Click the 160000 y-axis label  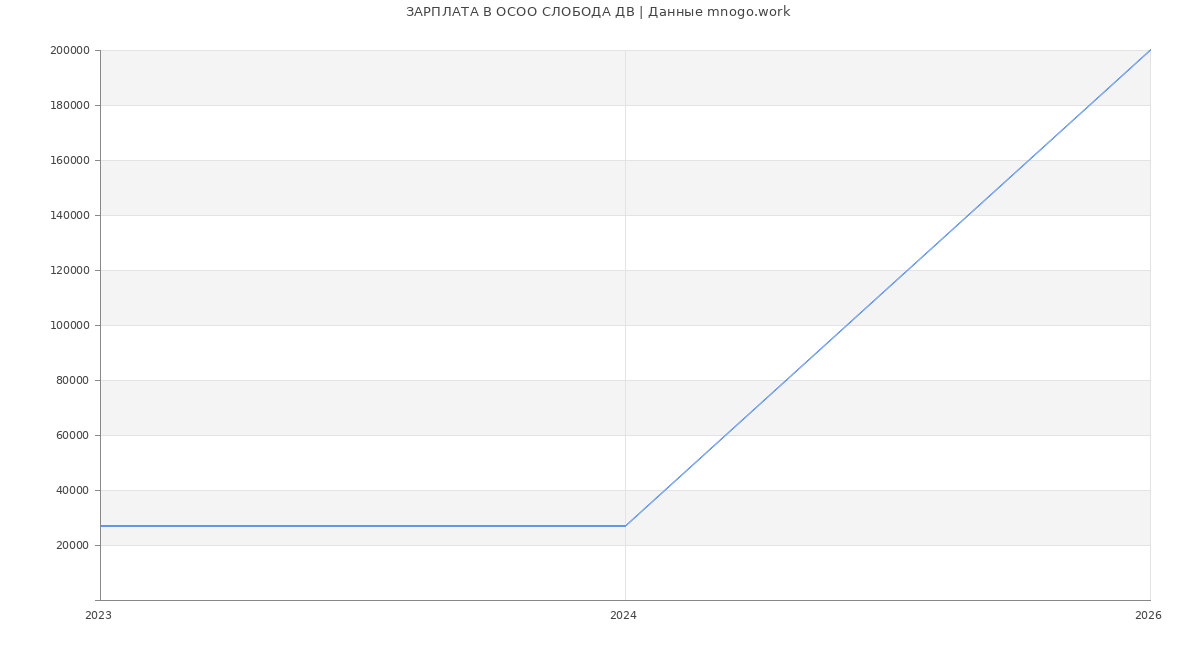(x=70, y=161)
